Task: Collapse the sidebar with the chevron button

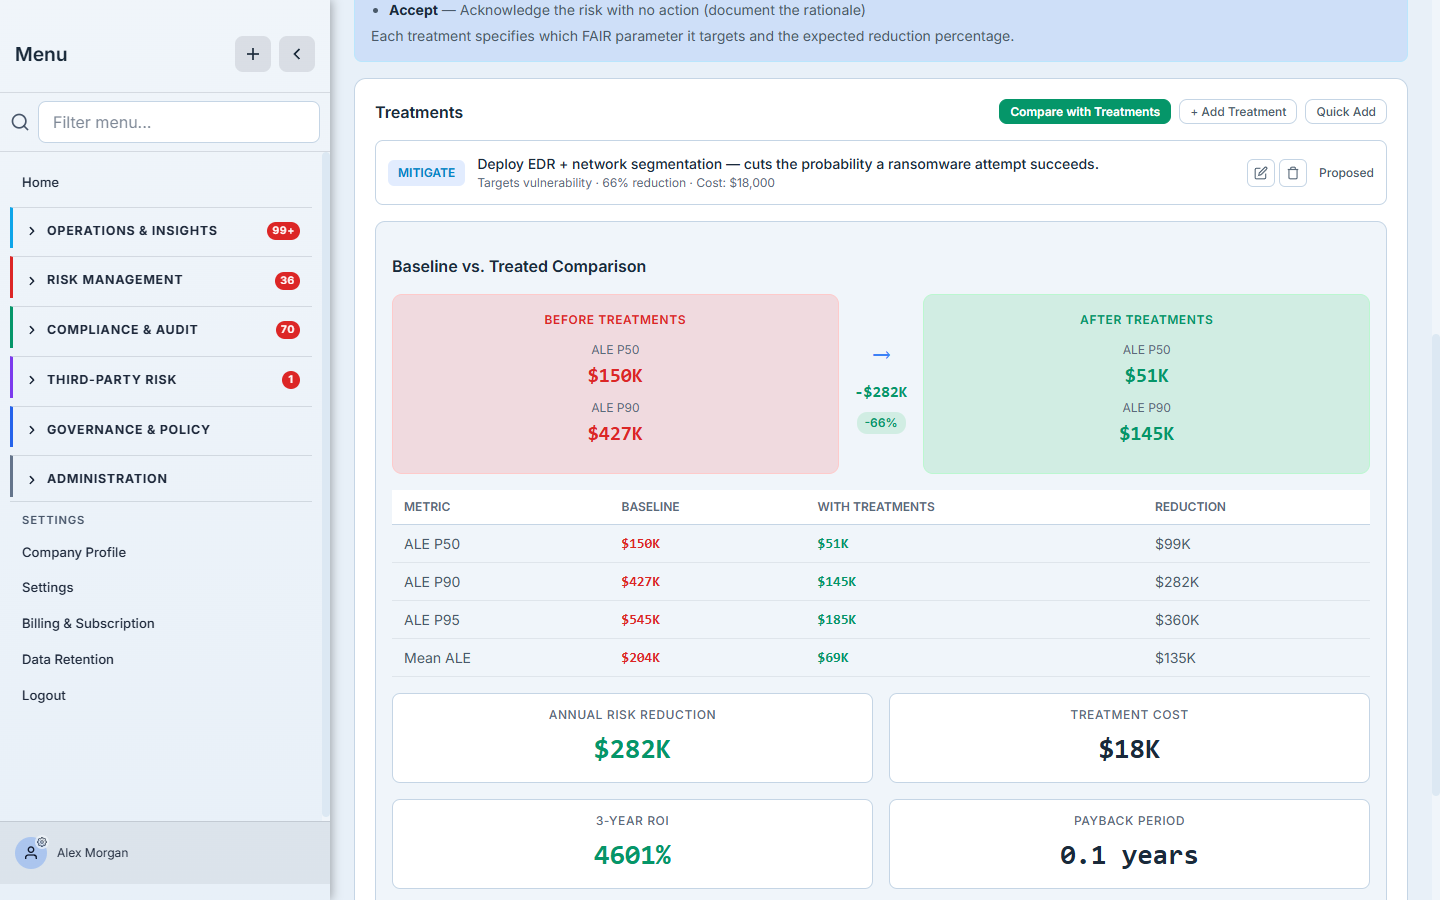Action: (x=297, y=54)
